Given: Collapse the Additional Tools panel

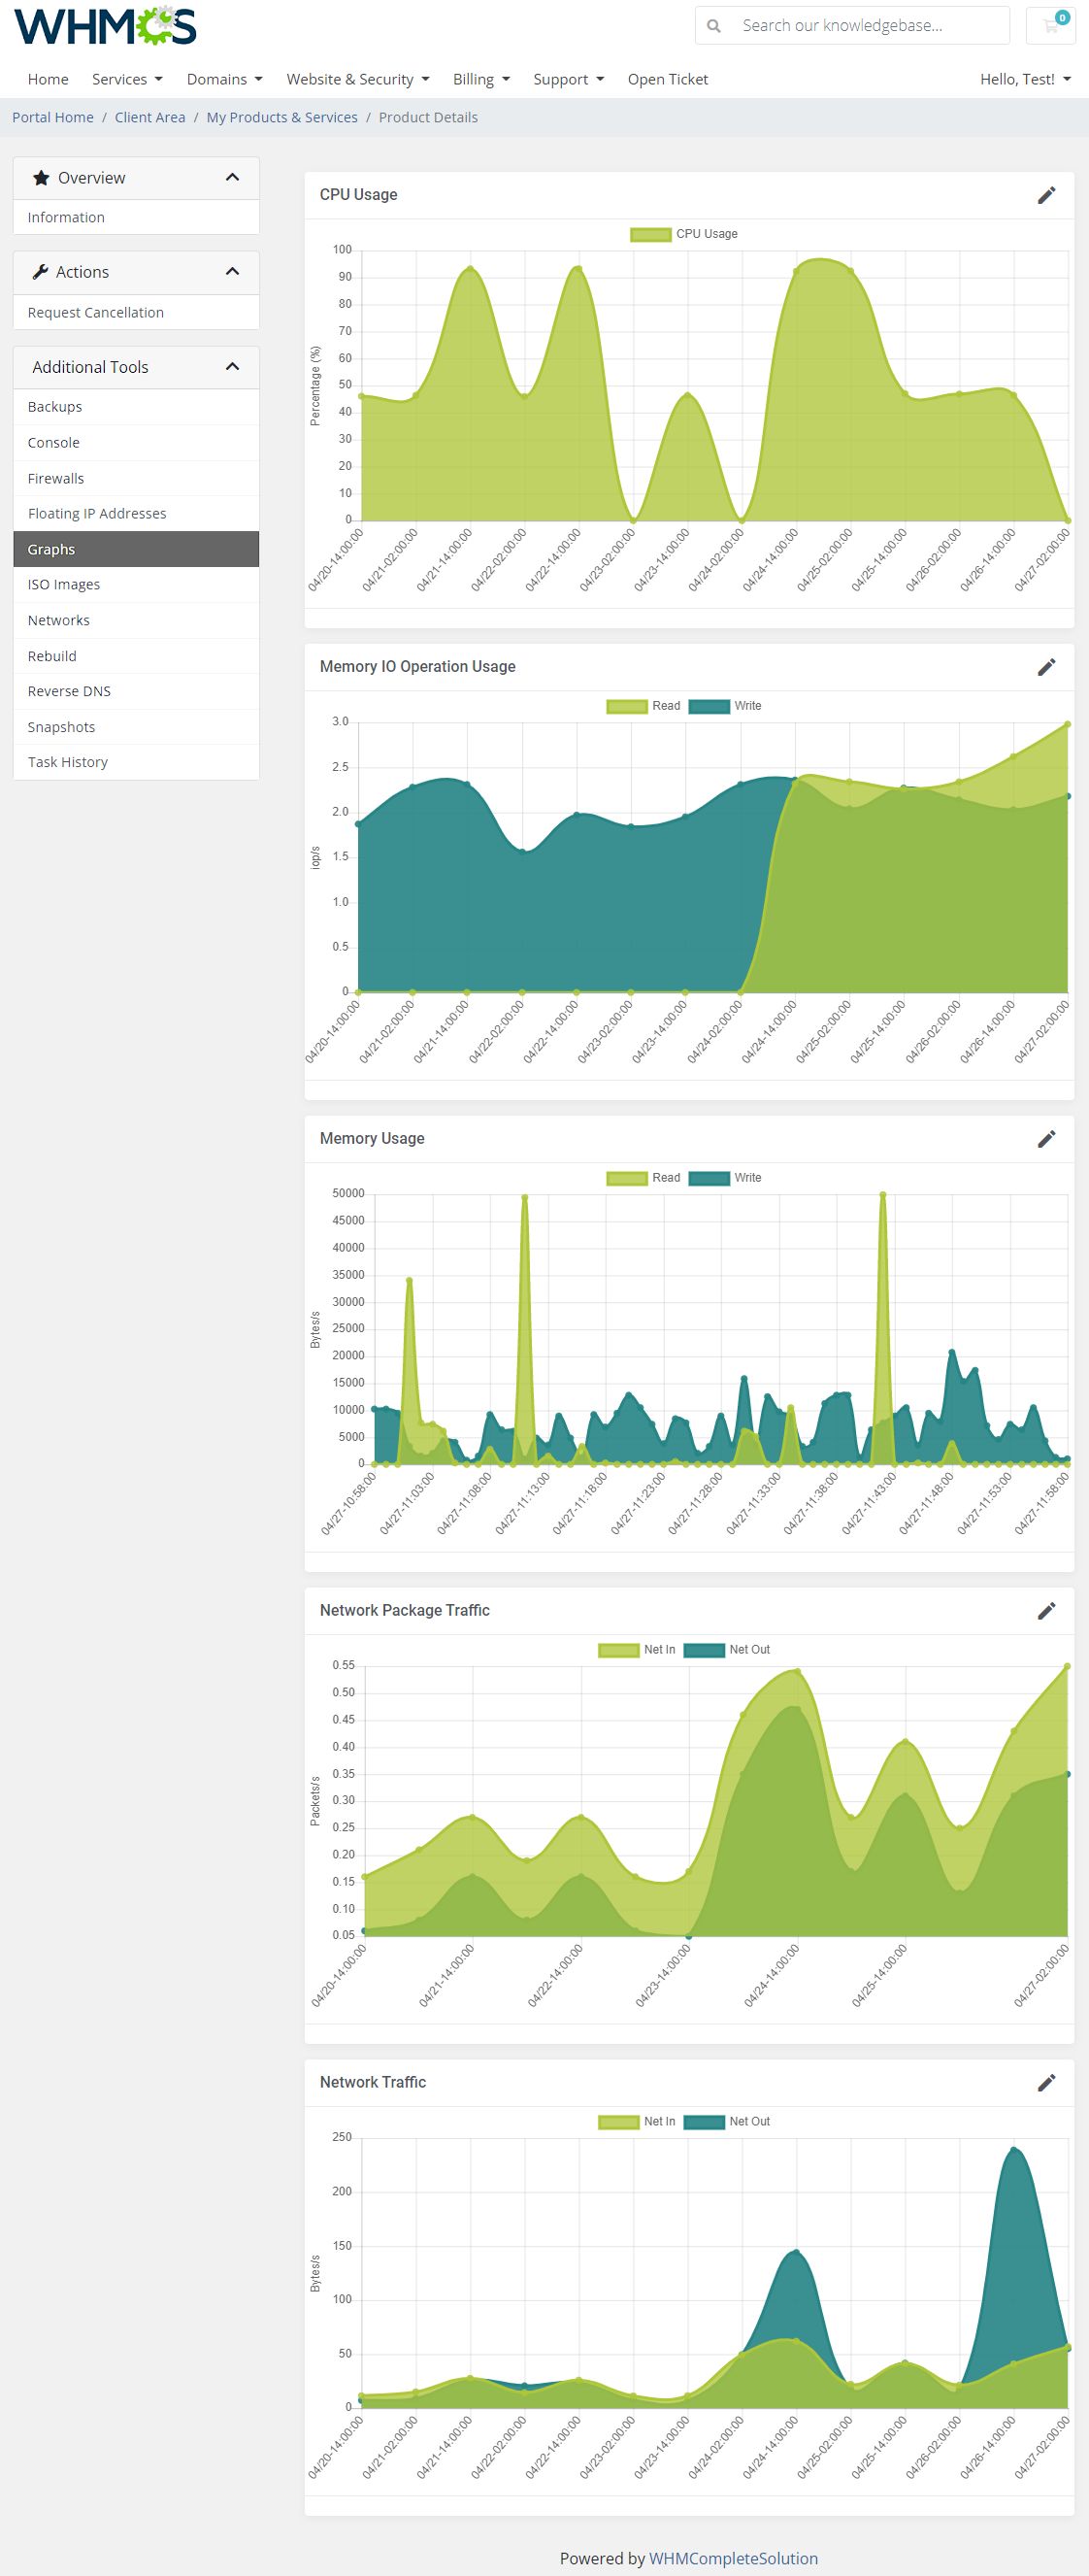Looking at the screenshot, I should (232, 367).
